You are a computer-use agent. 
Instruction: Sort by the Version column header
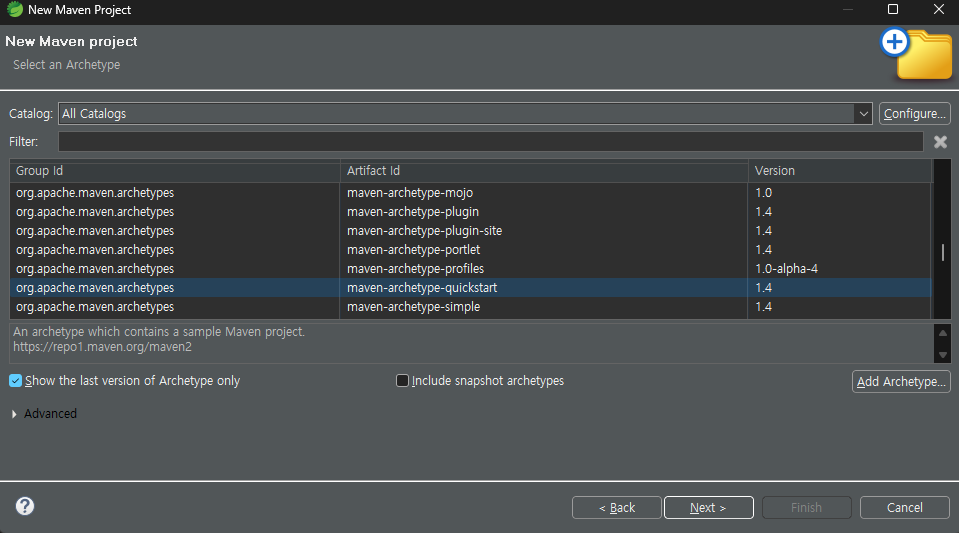[839, 171]
